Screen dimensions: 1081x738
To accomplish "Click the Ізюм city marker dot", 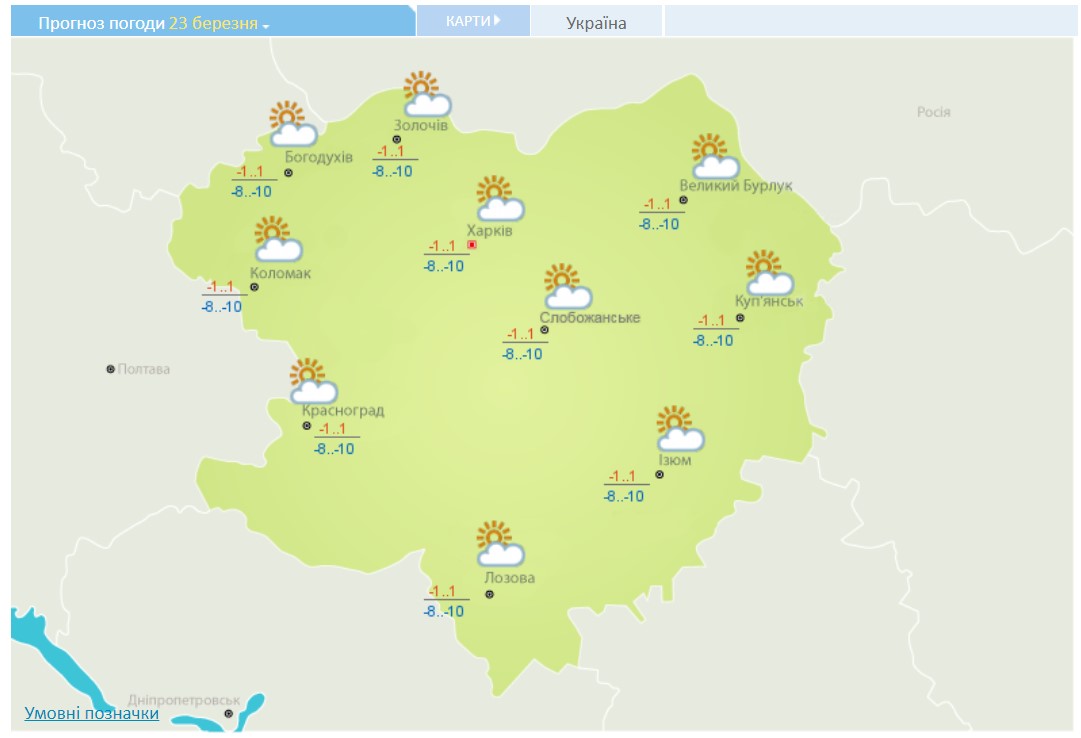I will [x=659, y=475].
